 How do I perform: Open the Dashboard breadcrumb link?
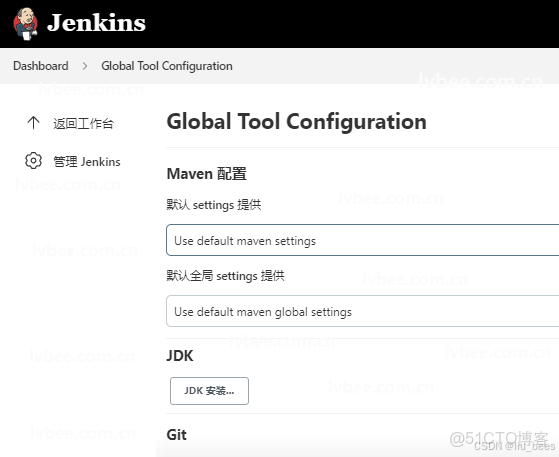[41, 66]
